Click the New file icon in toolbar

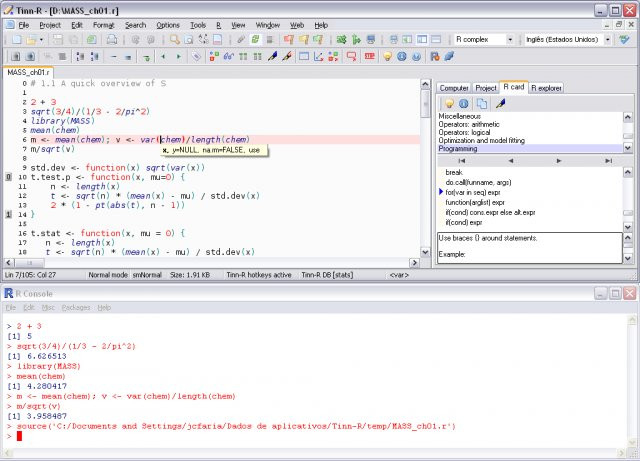point(16,40)
